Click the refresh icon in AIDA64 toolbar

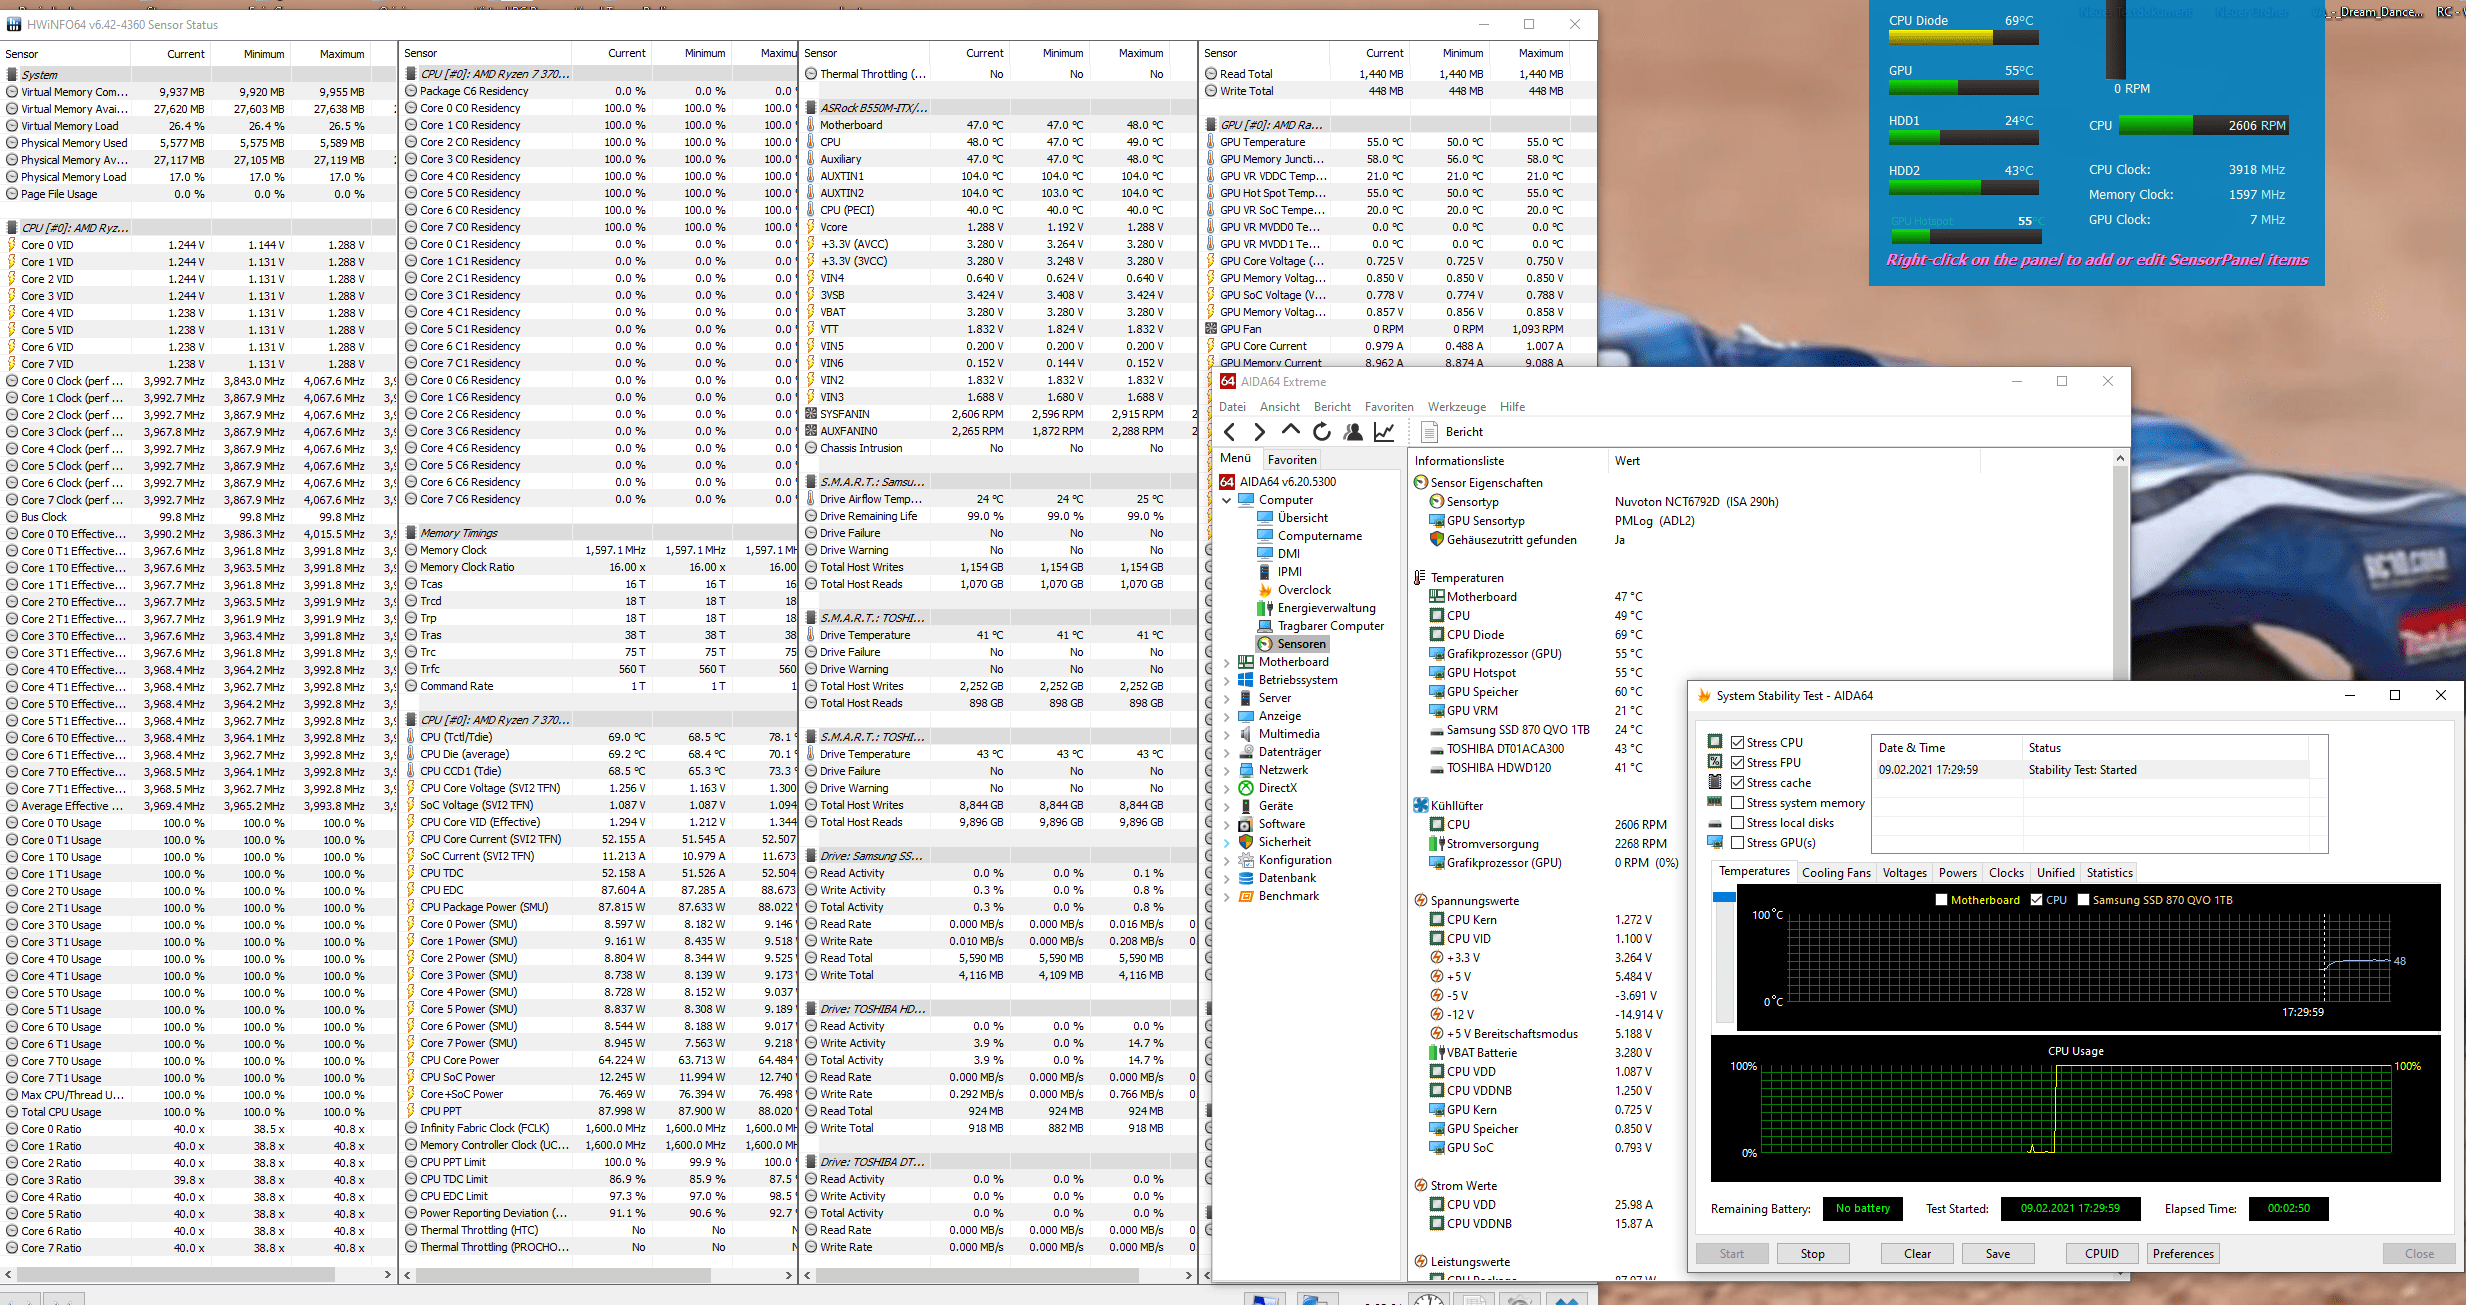tap(1322, 432)
